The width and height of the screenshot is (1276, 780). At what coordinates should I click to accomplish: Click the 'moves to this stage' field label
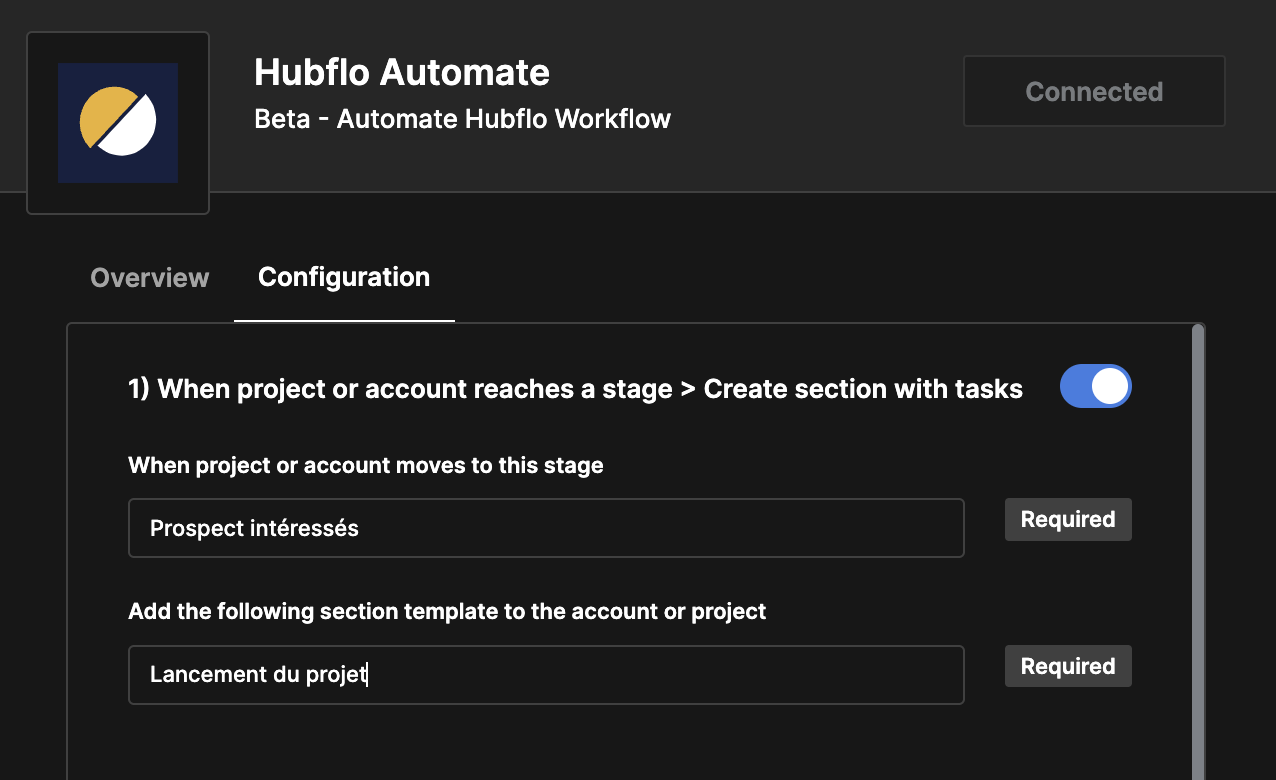366,465
